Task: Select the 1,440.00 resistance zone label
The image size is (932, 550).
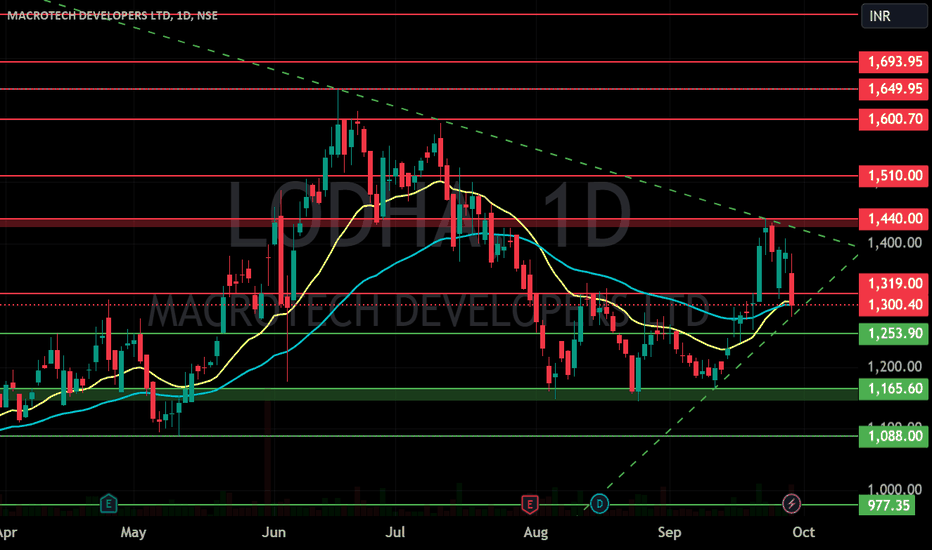Action: point(893,218)
